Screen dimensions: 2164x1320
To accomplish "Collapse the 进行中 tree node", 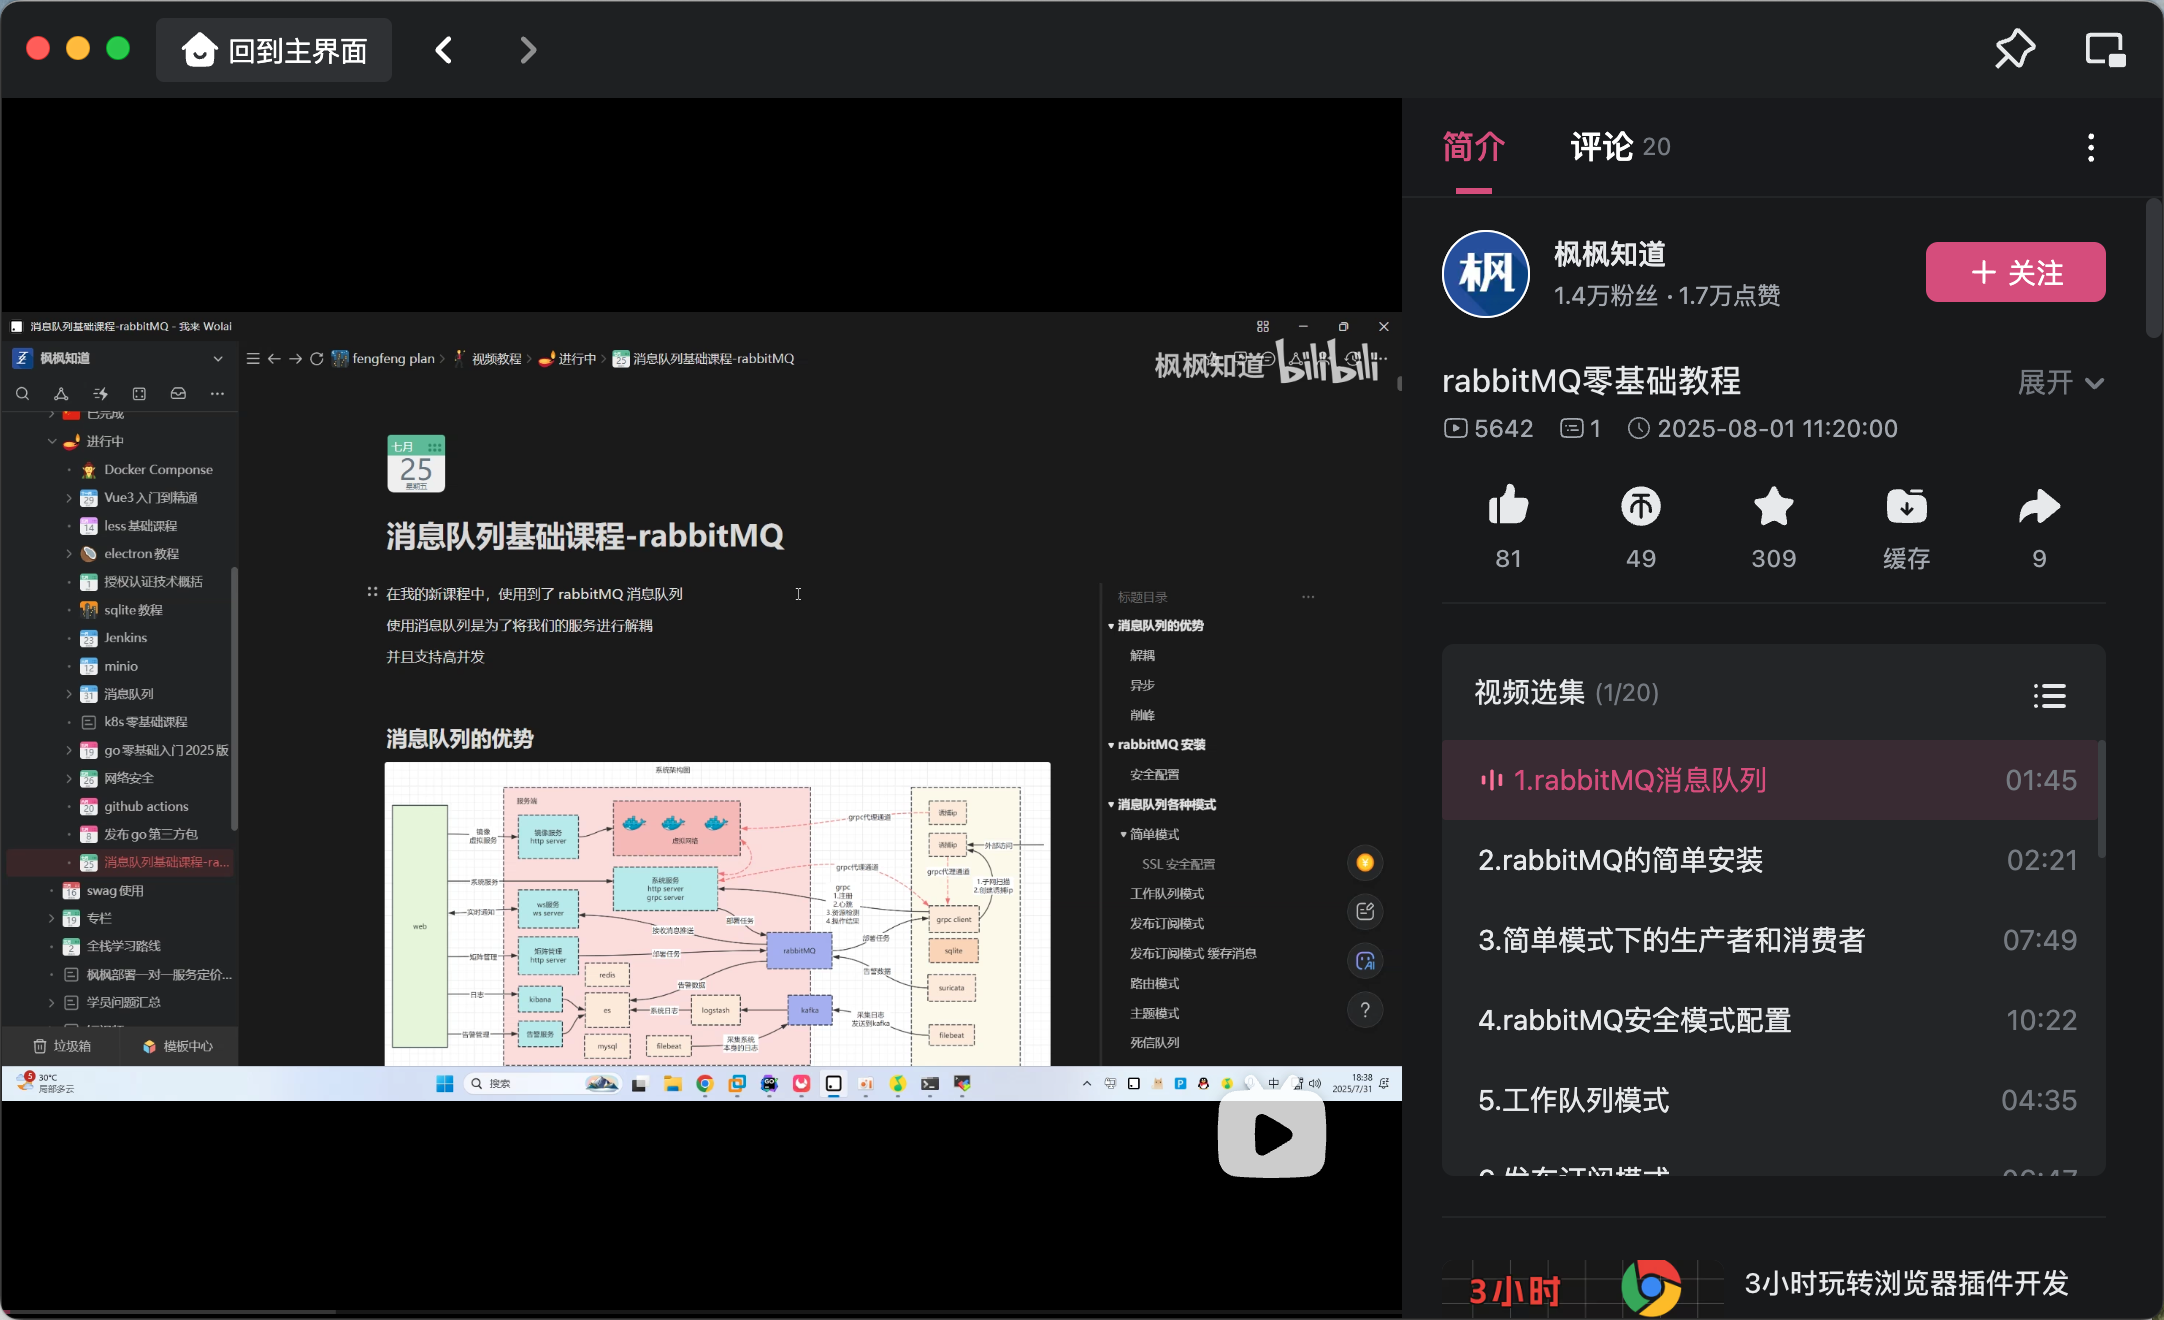I will 52,441.
